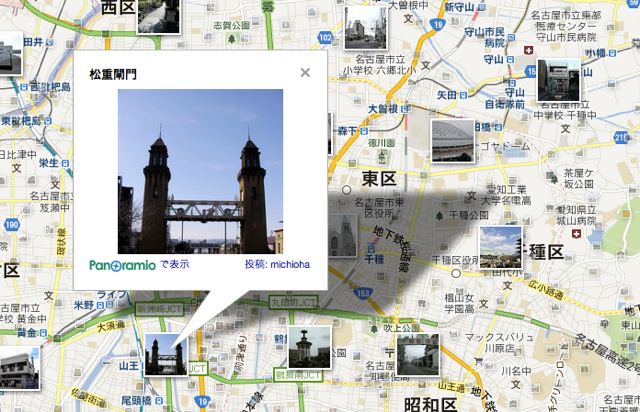Click the 大須通 road label
The width and height of the screenshot is (640, 412).
pyautogui.click(x=111, y=327)
